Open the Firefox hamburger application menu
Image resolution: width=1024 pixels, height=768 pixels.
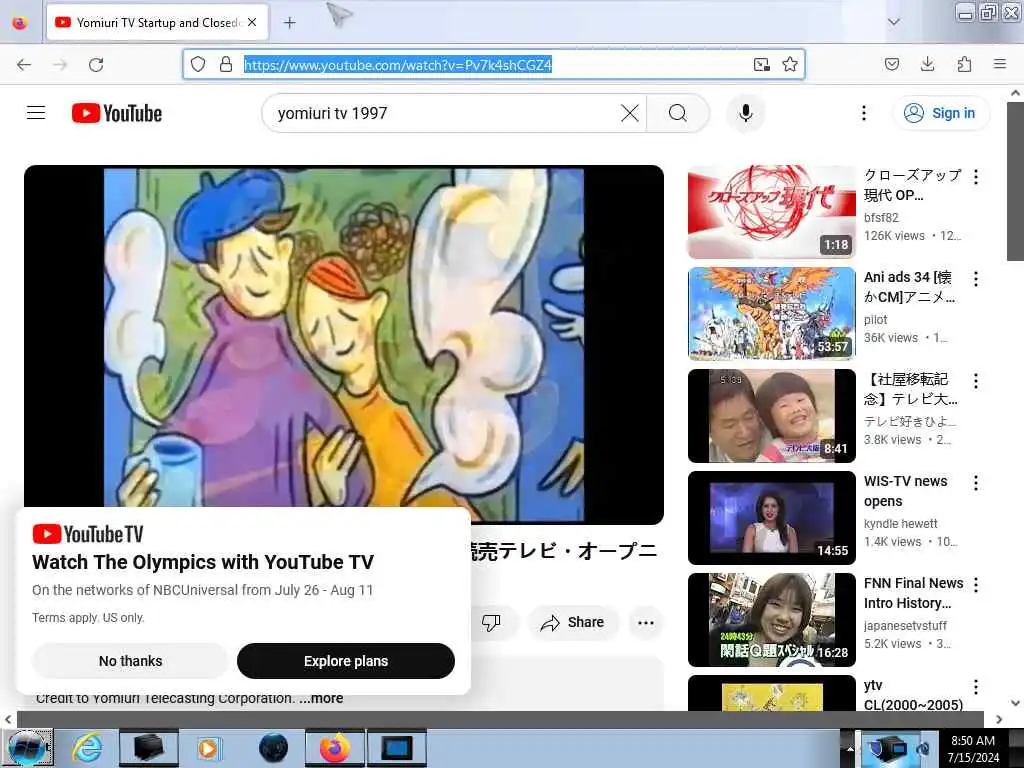(1000, 64)
